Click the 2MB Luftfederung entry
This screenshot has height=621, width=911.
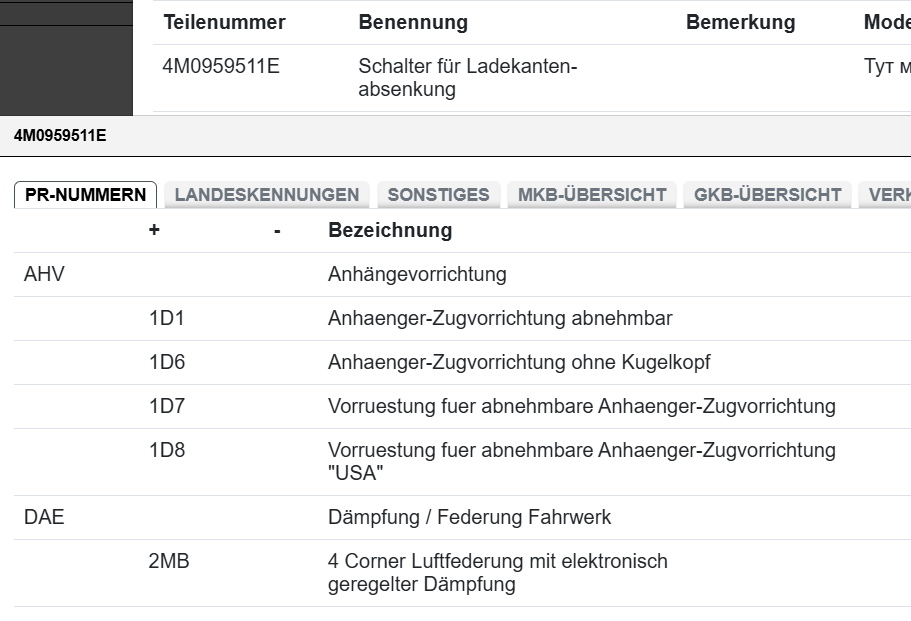point(497,572)
